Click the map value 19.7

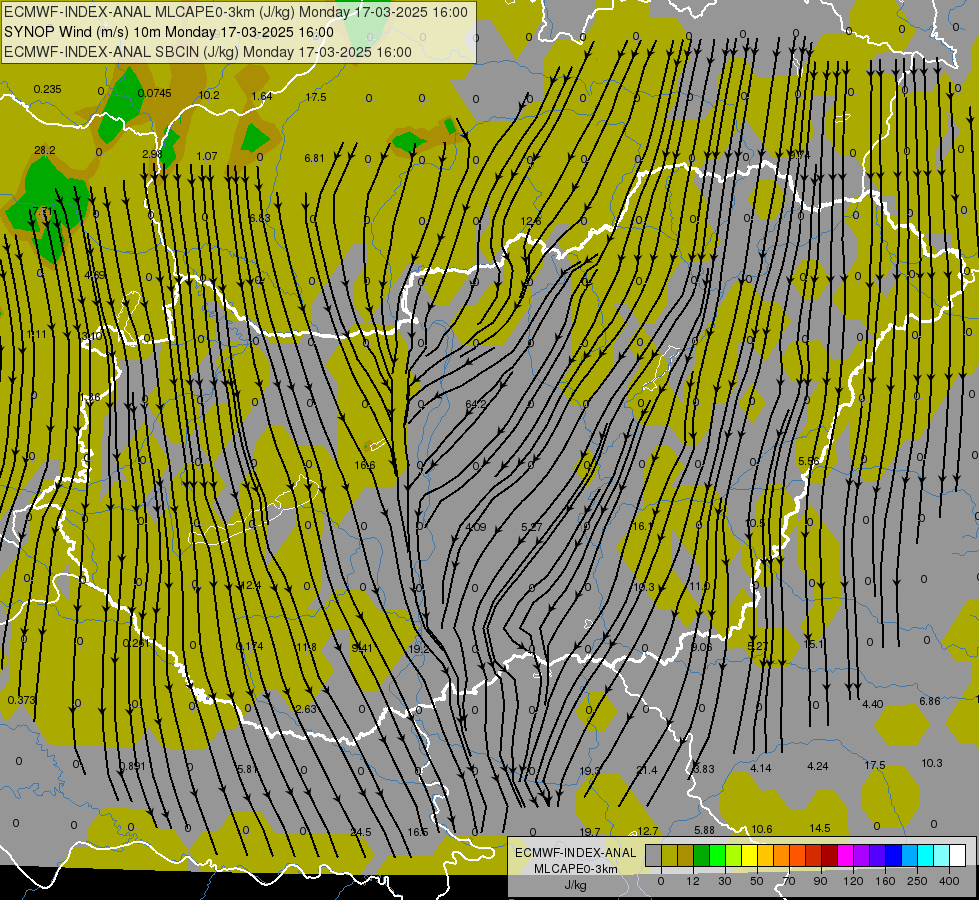[x=590, y=831]
